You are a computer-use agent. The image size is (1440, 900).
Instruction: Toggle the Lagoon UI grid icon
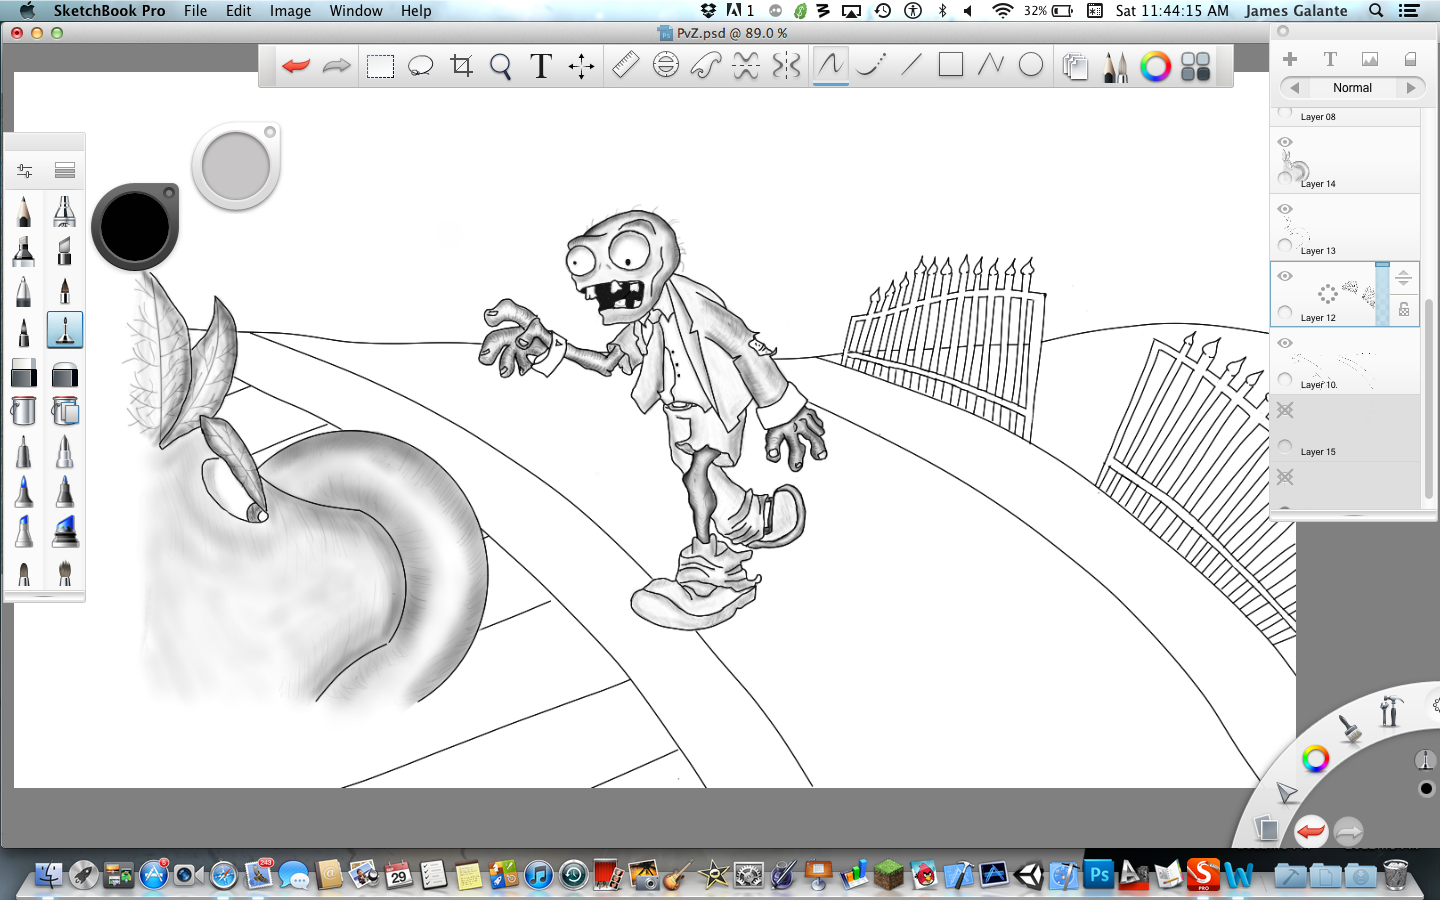pyautogui.click(x=1196, y=67)
